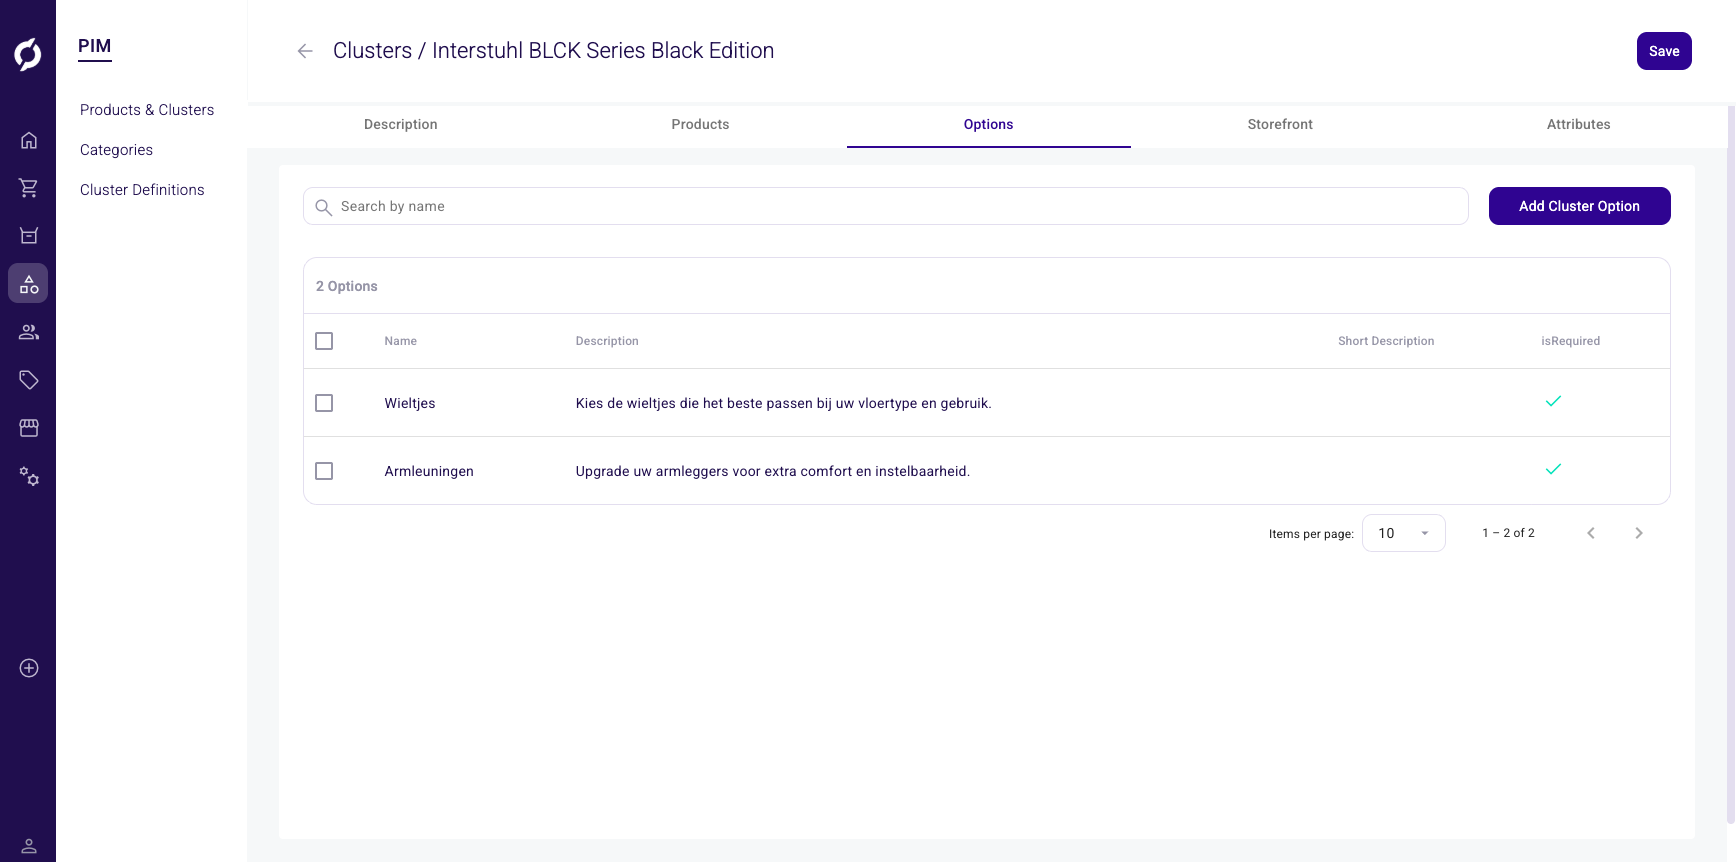Click the '2 Options' count label
This screenshot has width=1736, height=862.
coord(347,286)
